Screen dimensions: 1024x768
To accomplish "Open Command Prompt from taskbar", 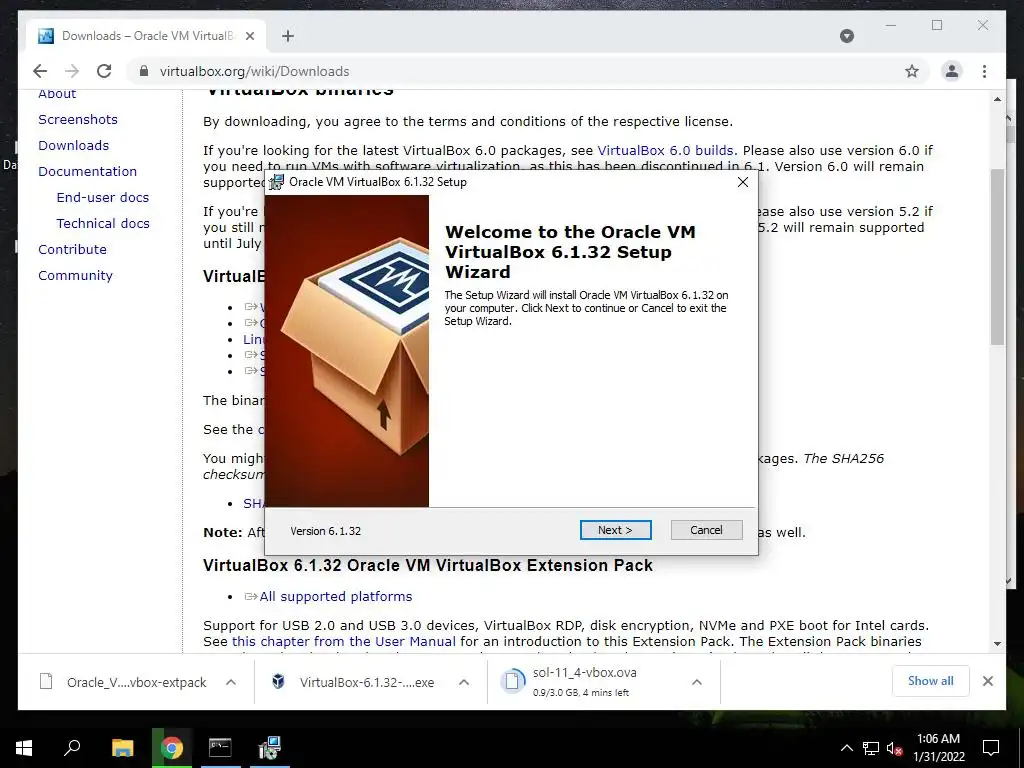I will 220,748.
